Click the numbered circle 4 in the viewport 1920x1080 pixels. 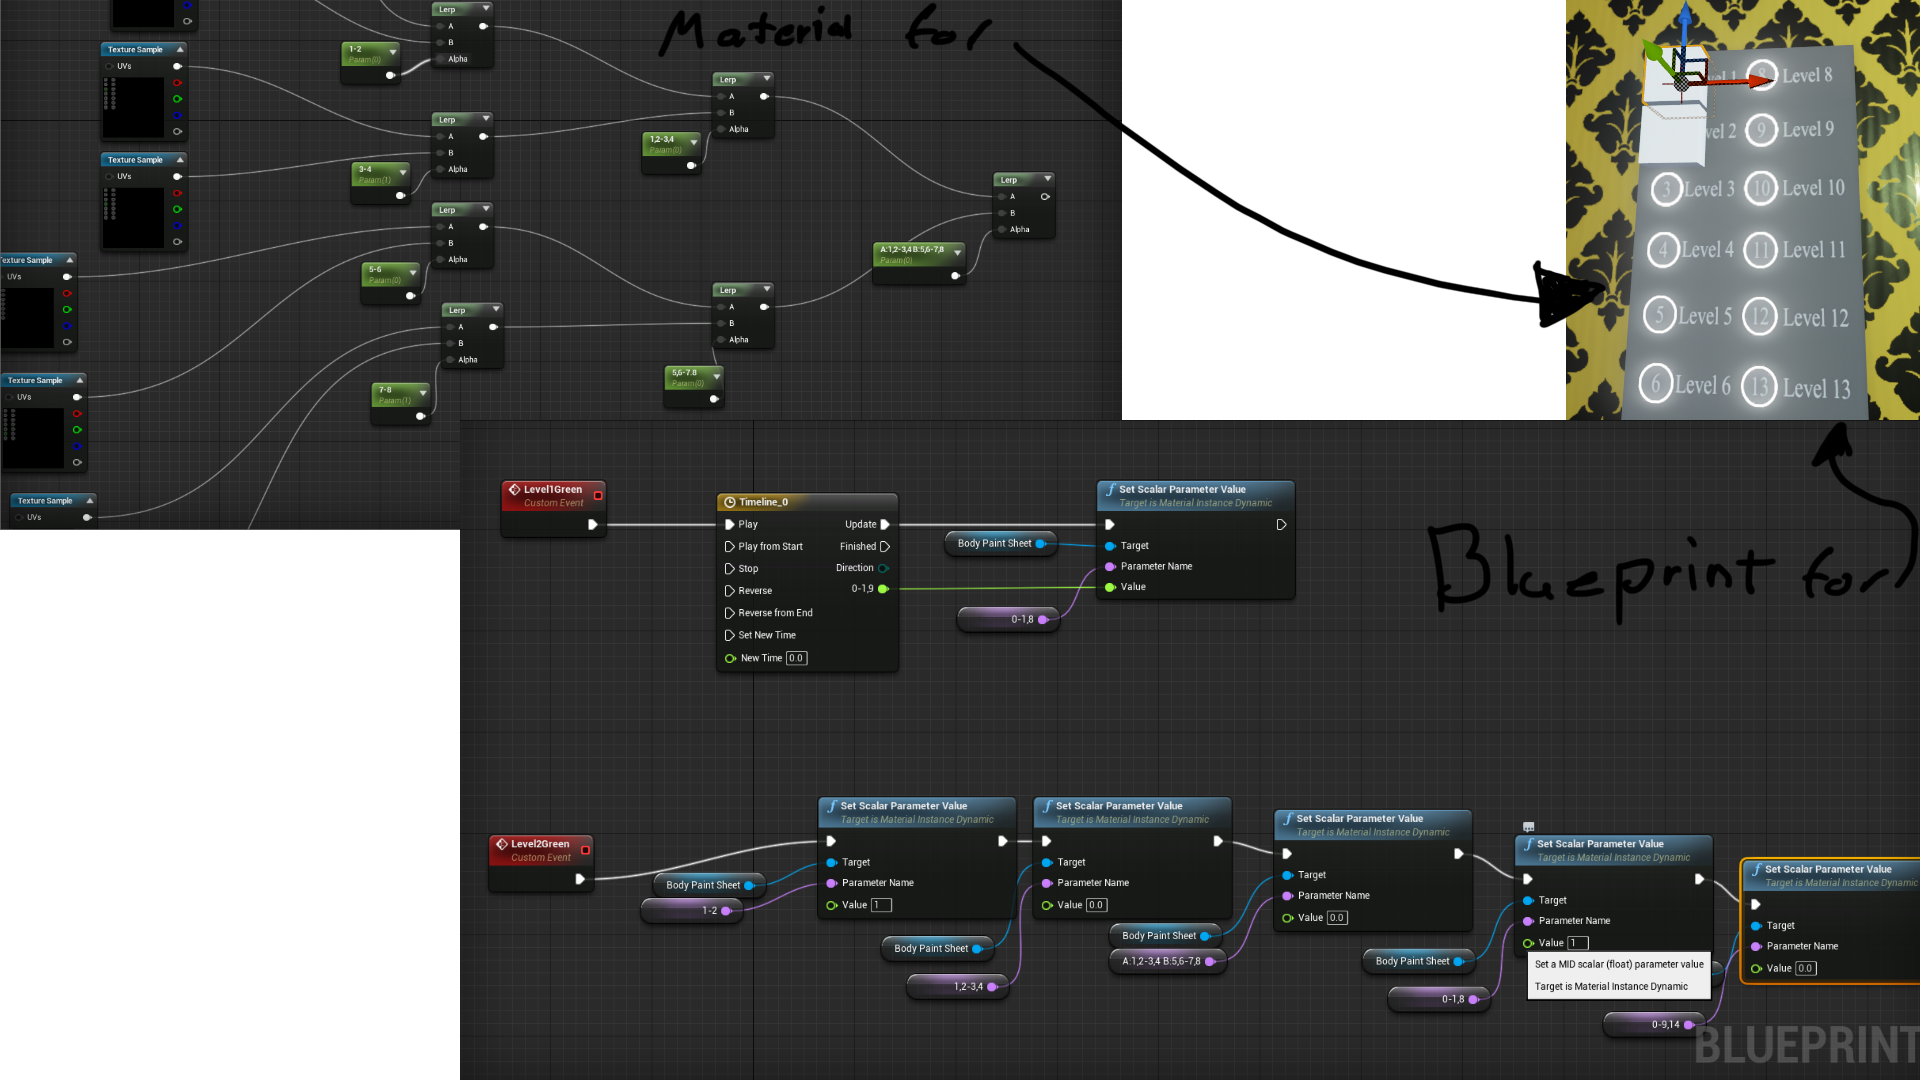pyautogui.click(x=1663, y=250)
